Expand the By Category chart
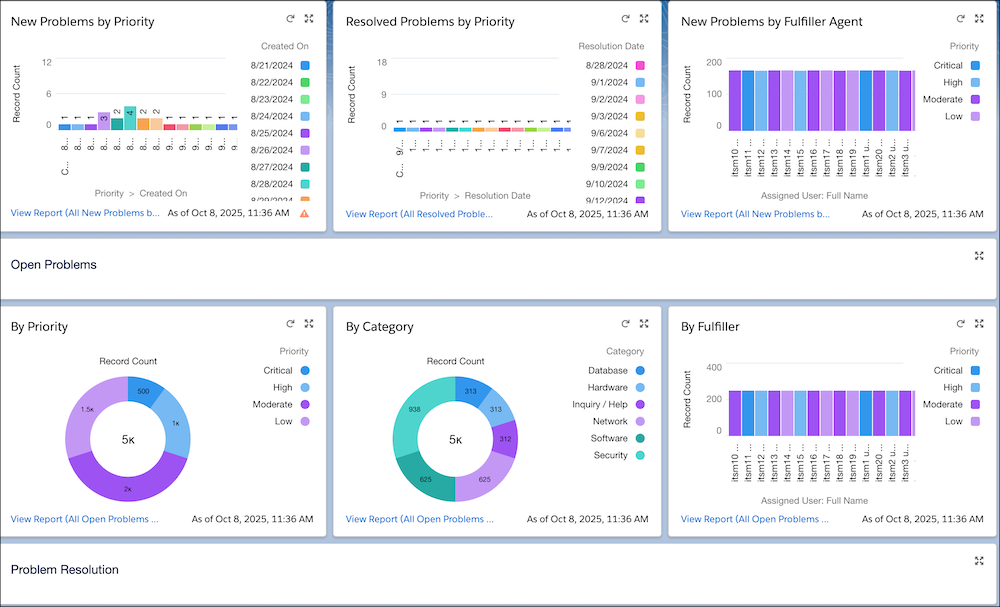1000x607 pixels. [644, 324]
